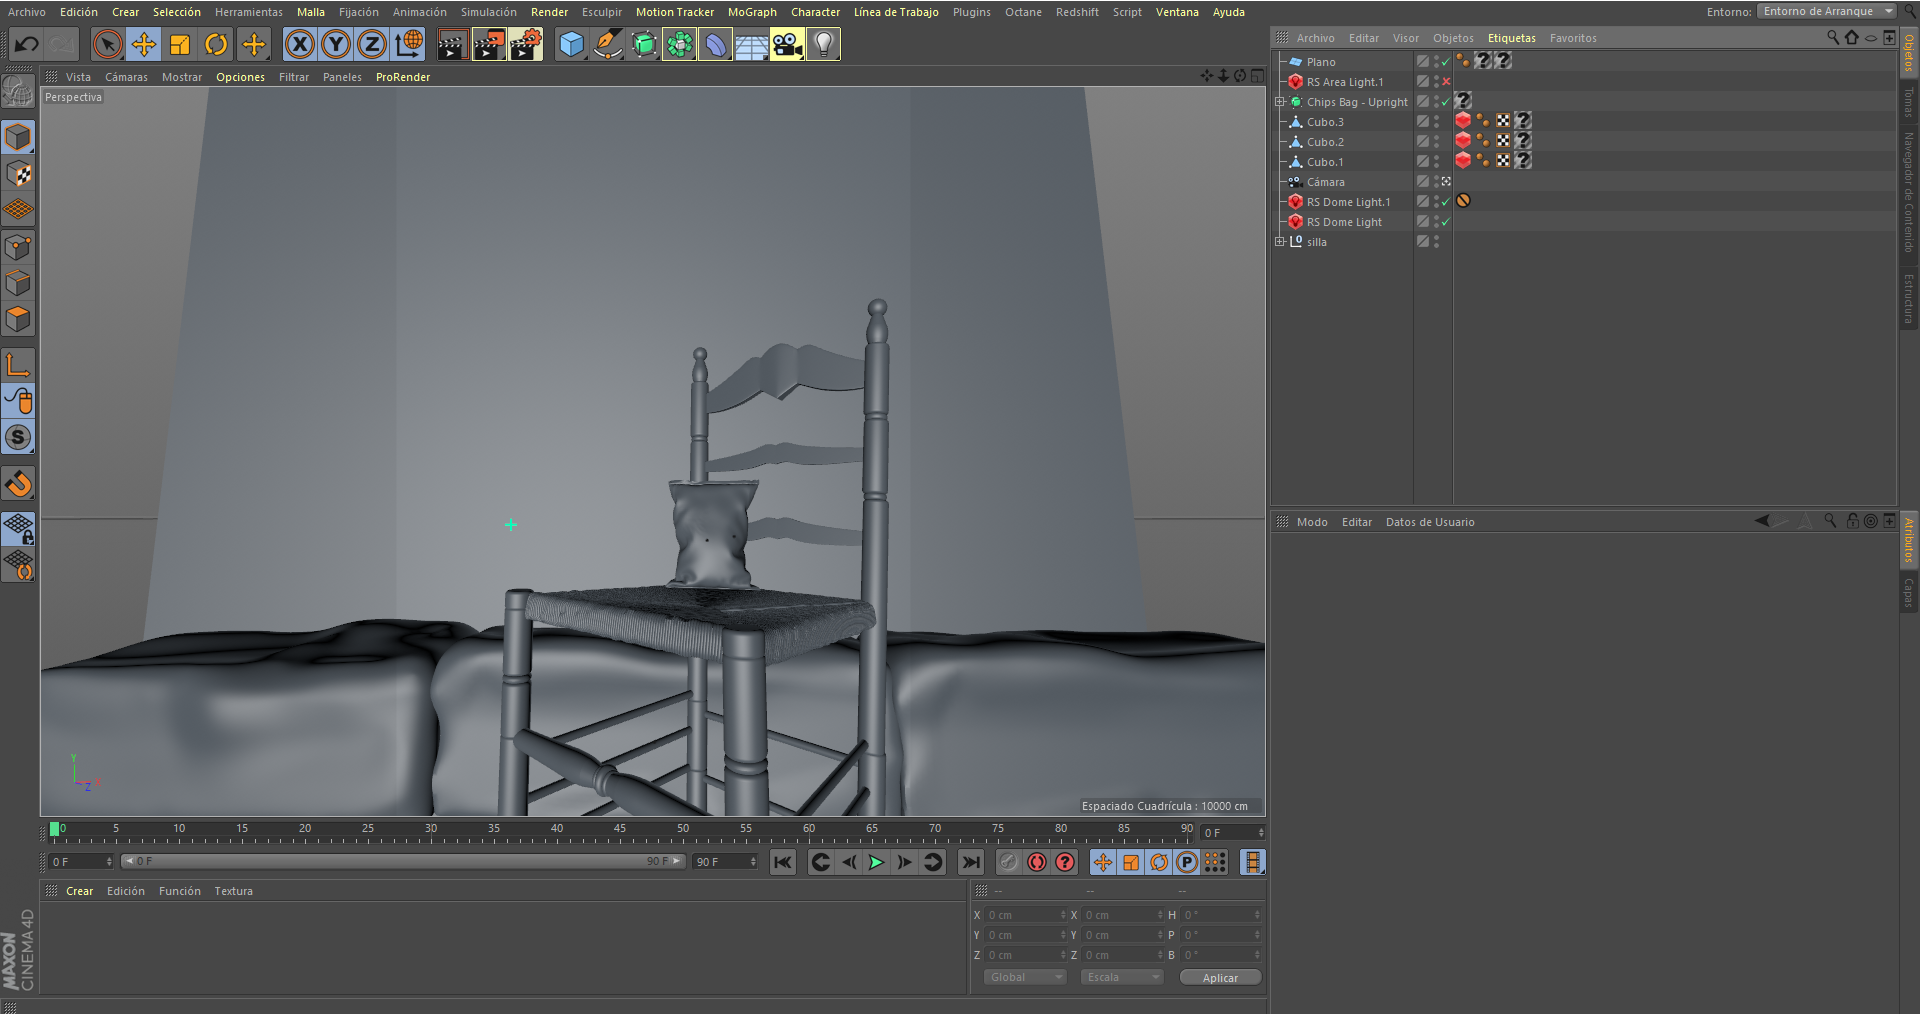Click the X position input field
The image size is (1920, 1014).
click(1026, 915)
